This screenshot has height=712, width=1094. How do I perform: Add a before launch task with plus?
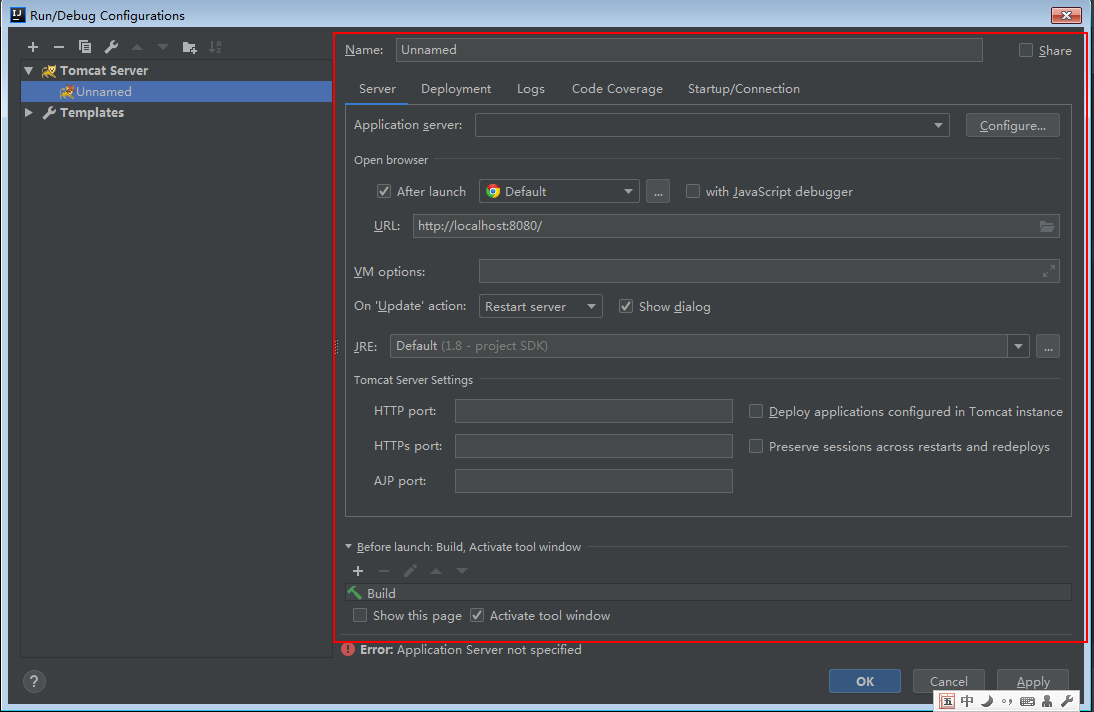358,571
